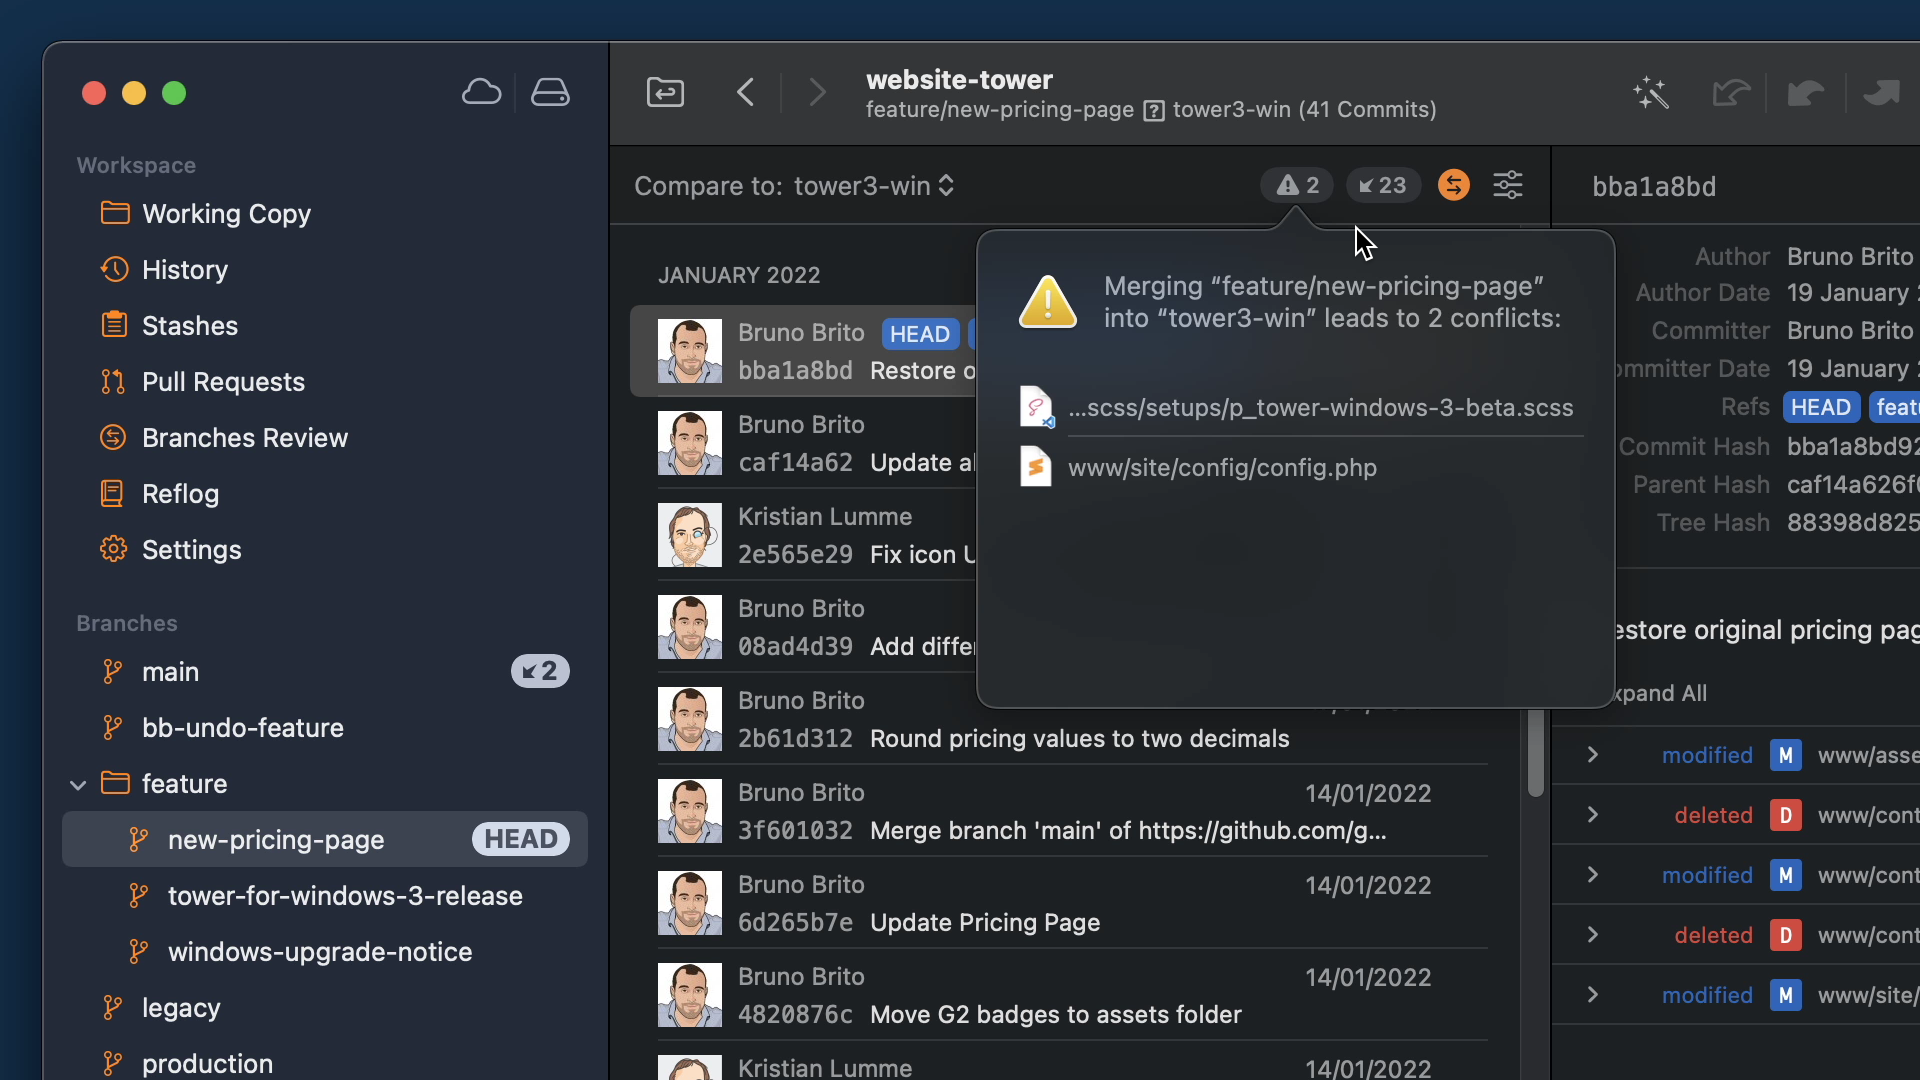Open the Pull Requests section
Image resolution: width=1920 pixels, height=1080 pixels.
[222, 381]
